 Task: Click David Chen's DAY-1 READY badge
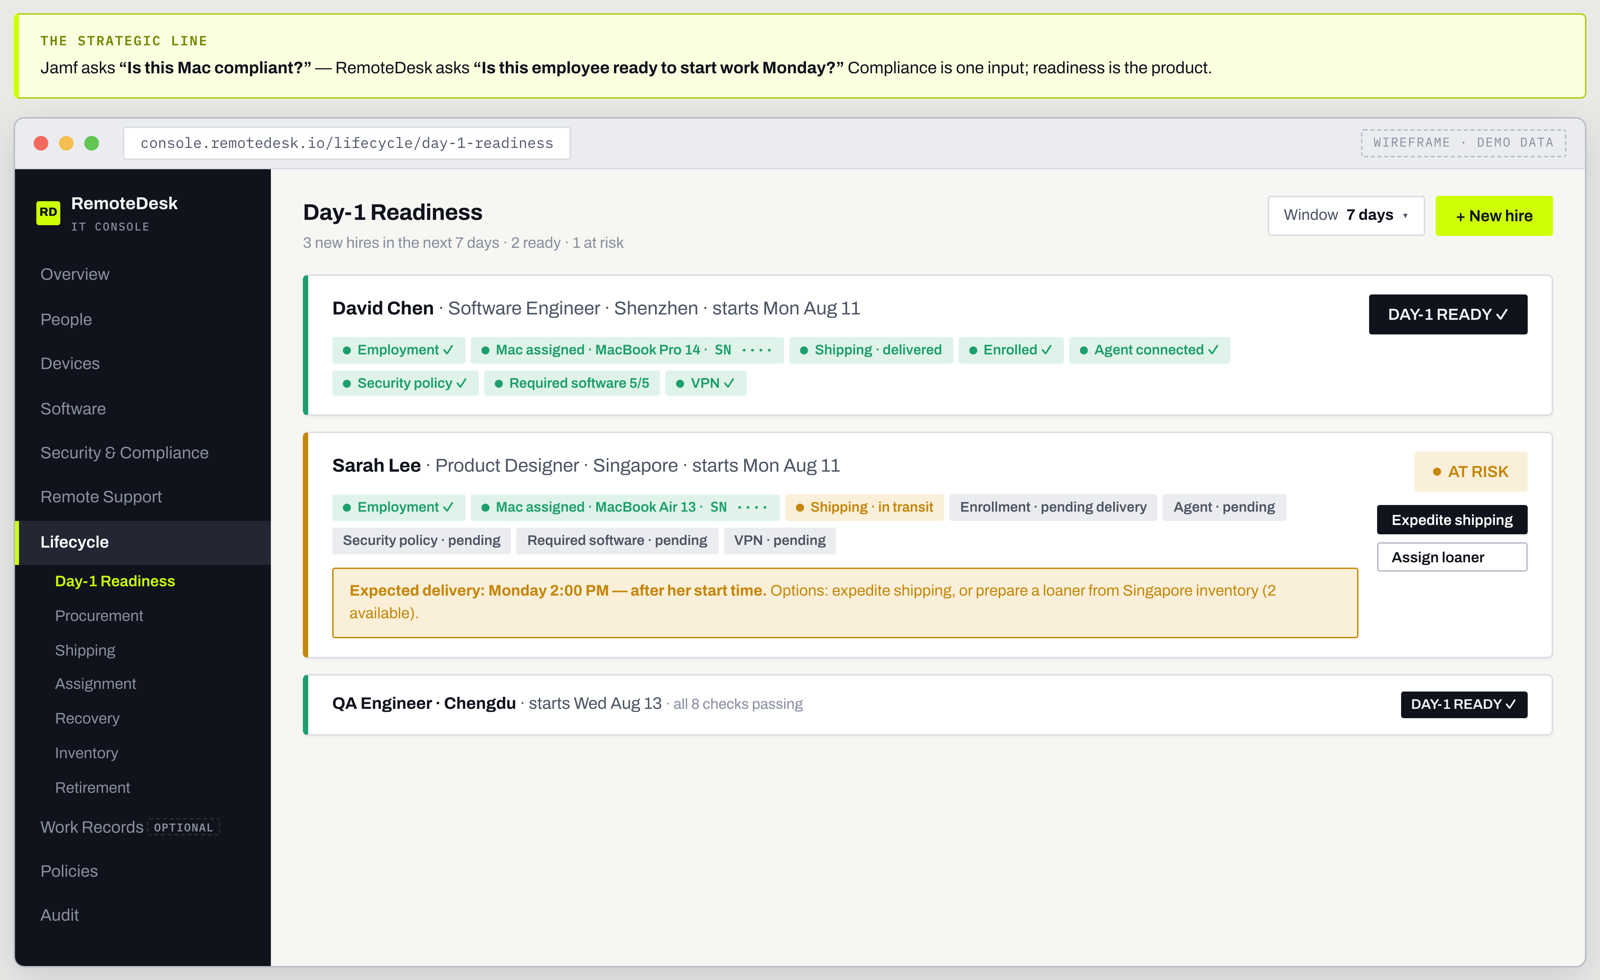point(1448,314)
